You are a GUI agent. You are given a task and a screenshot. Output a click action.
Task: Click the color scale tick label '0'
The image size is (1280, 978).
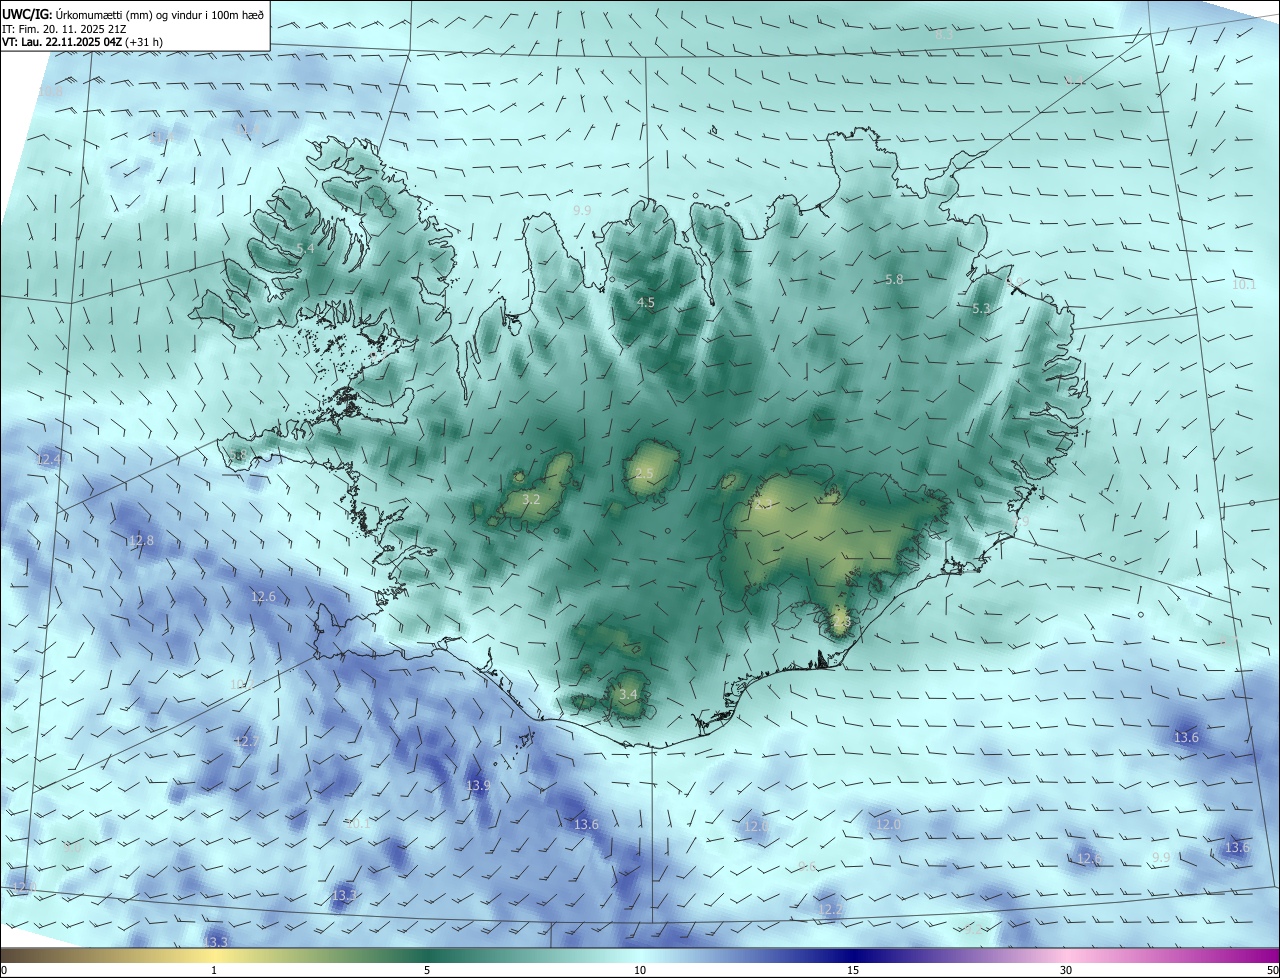click(4, 970)
